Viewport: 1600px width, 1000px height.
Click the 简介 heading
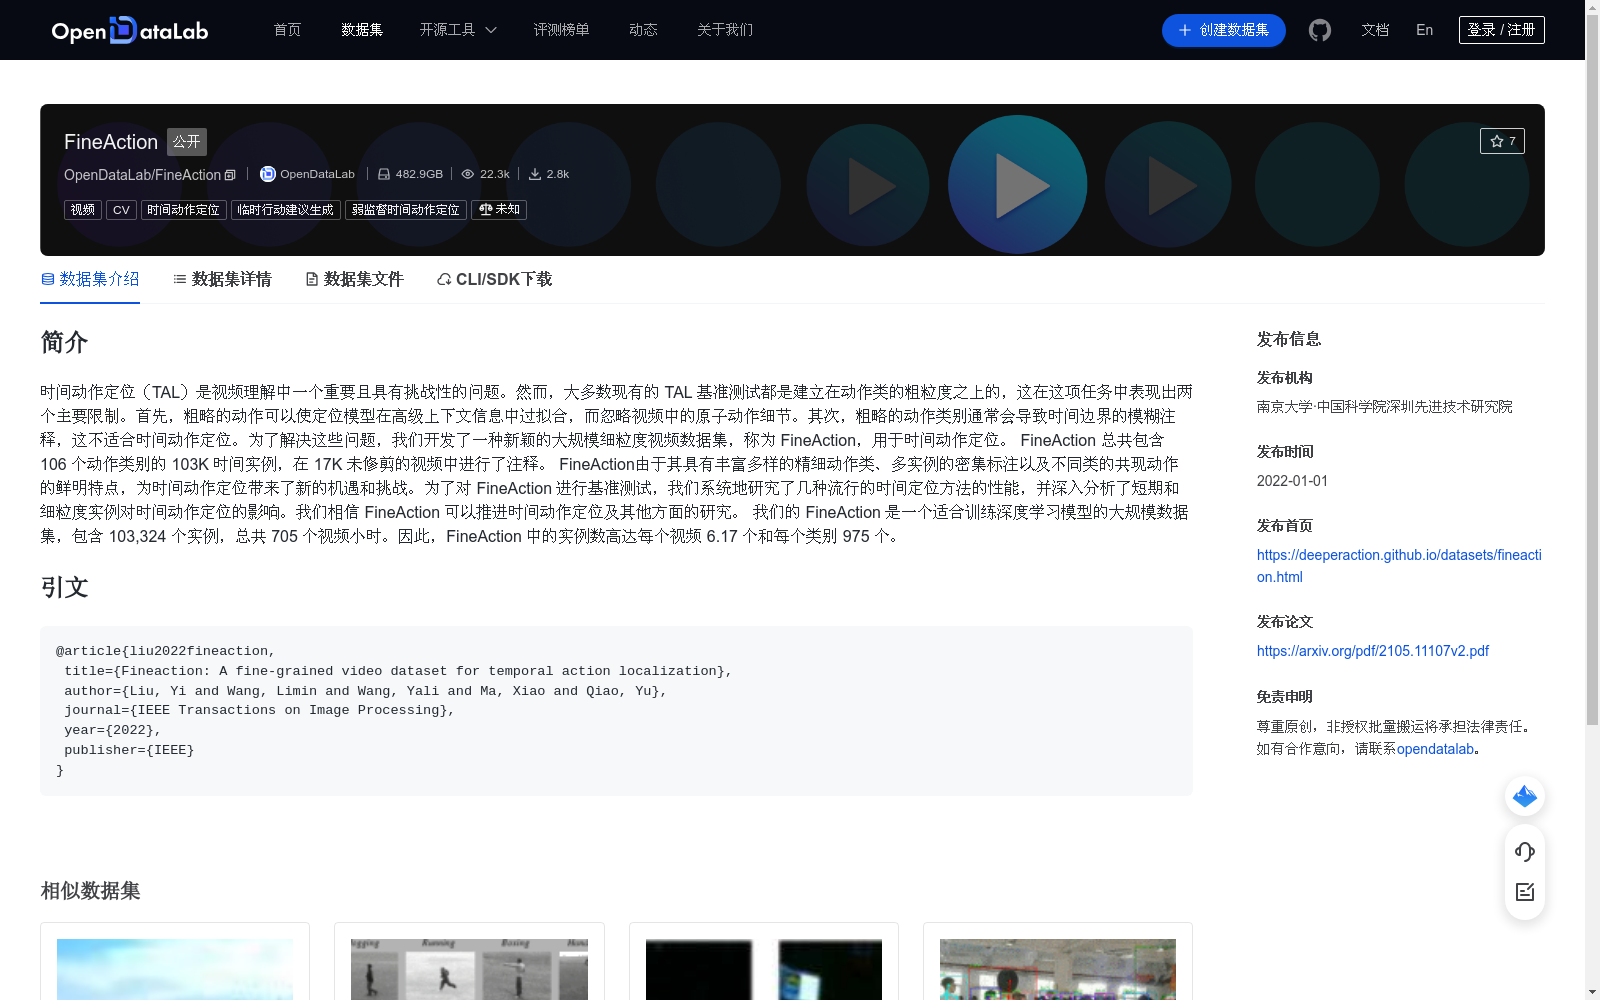pyautogui.click(x=64, y=342)
